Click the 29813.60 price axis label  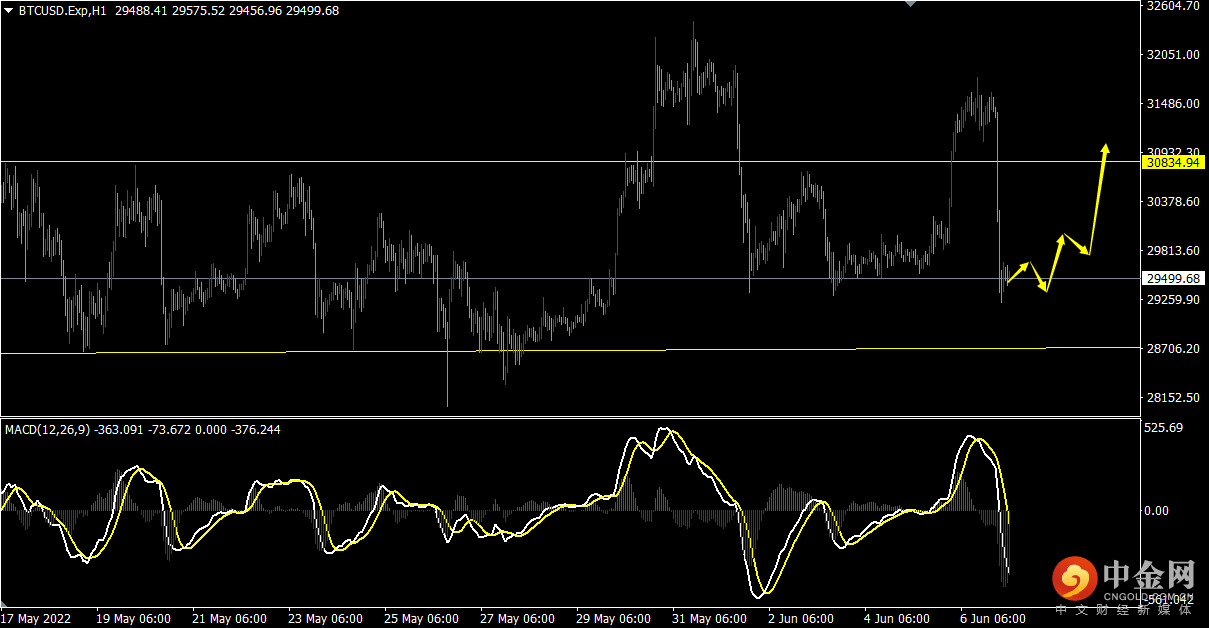[x=1172, y=251]
